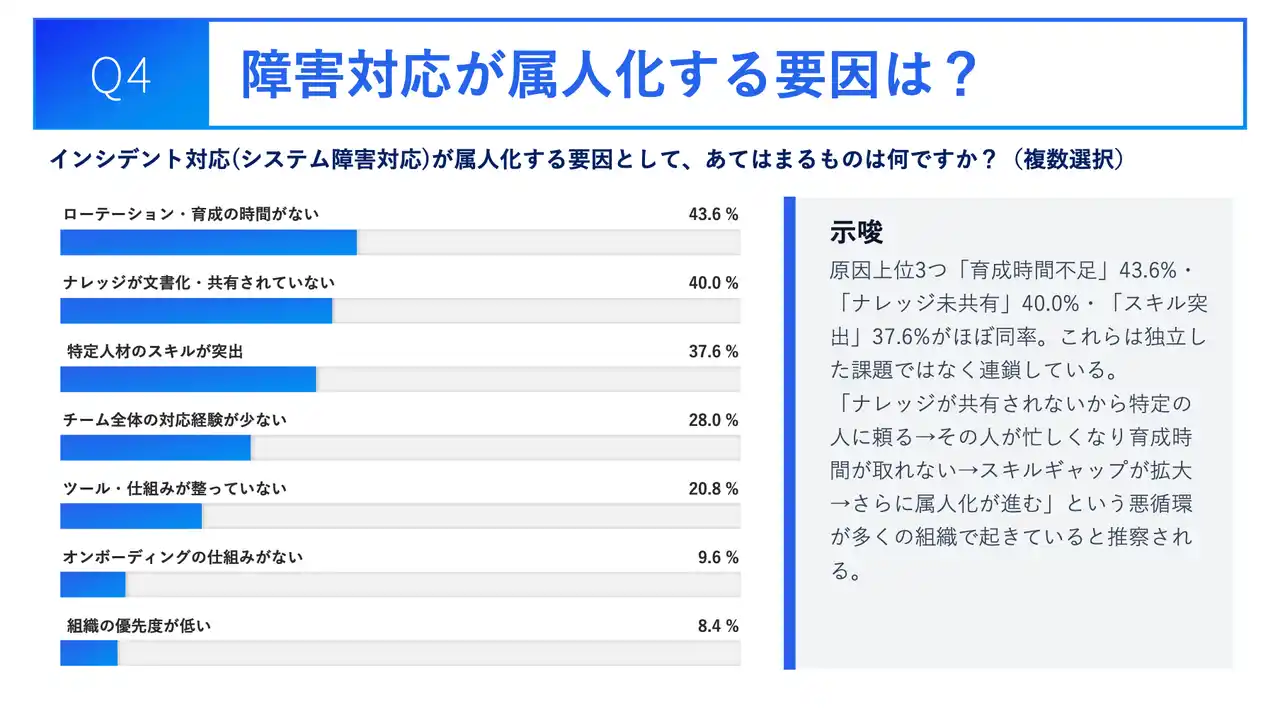Select the survey question subtitle text
1280x716 pixels.
coord(587,159)
